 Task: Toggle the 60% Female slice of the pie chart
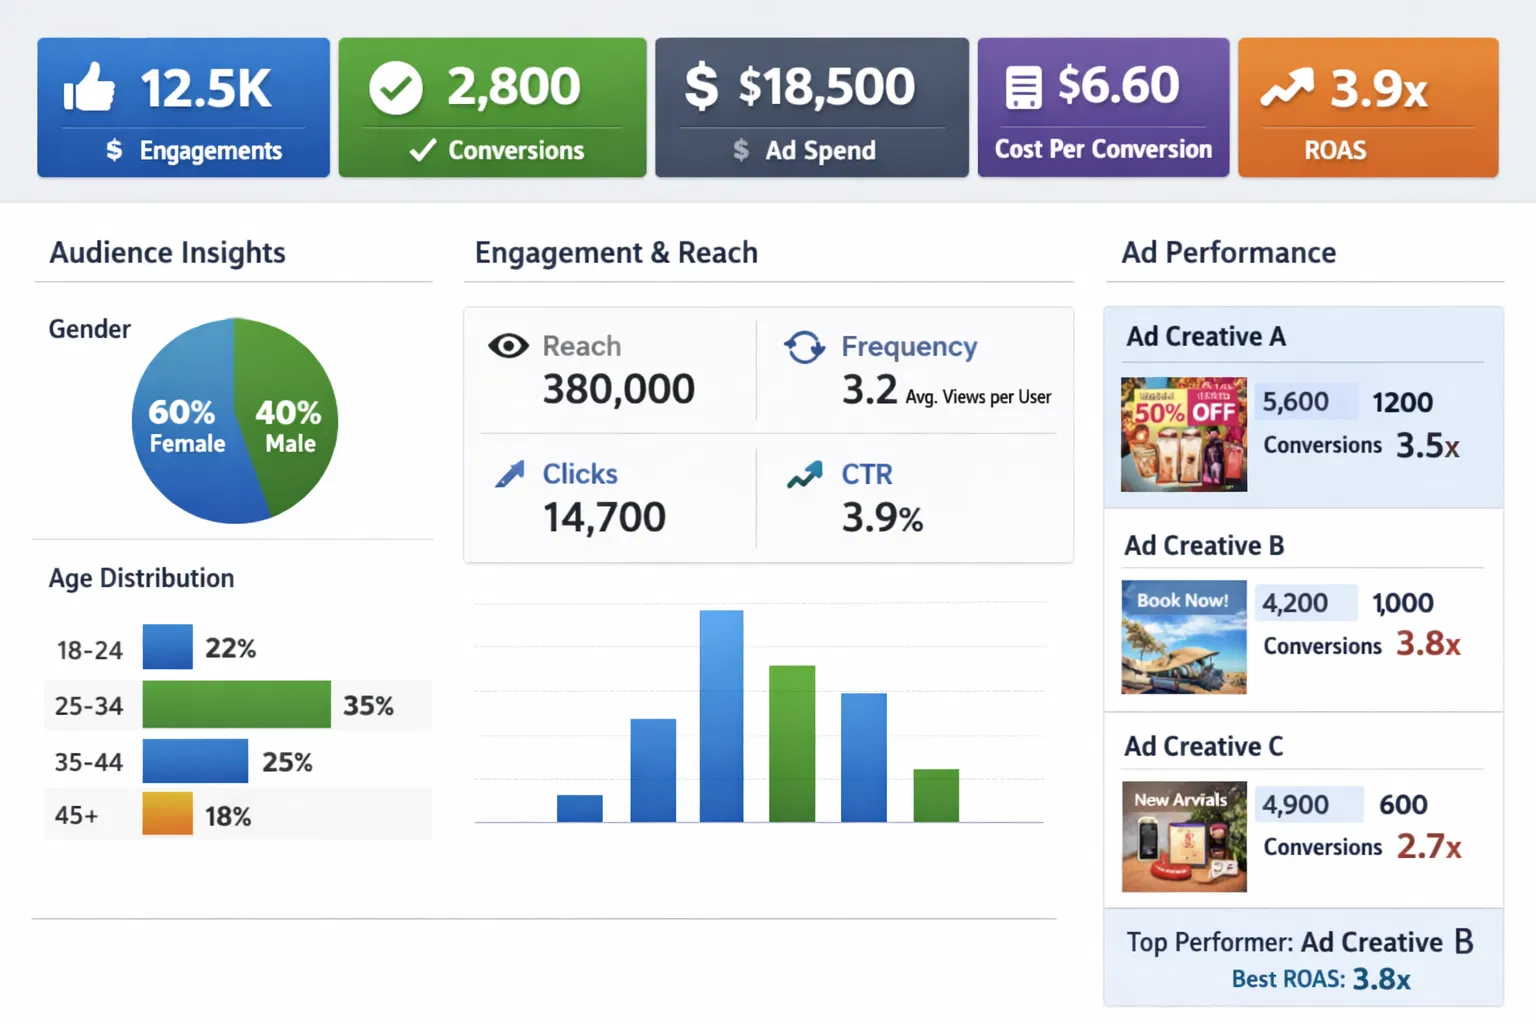pos(185,425)
